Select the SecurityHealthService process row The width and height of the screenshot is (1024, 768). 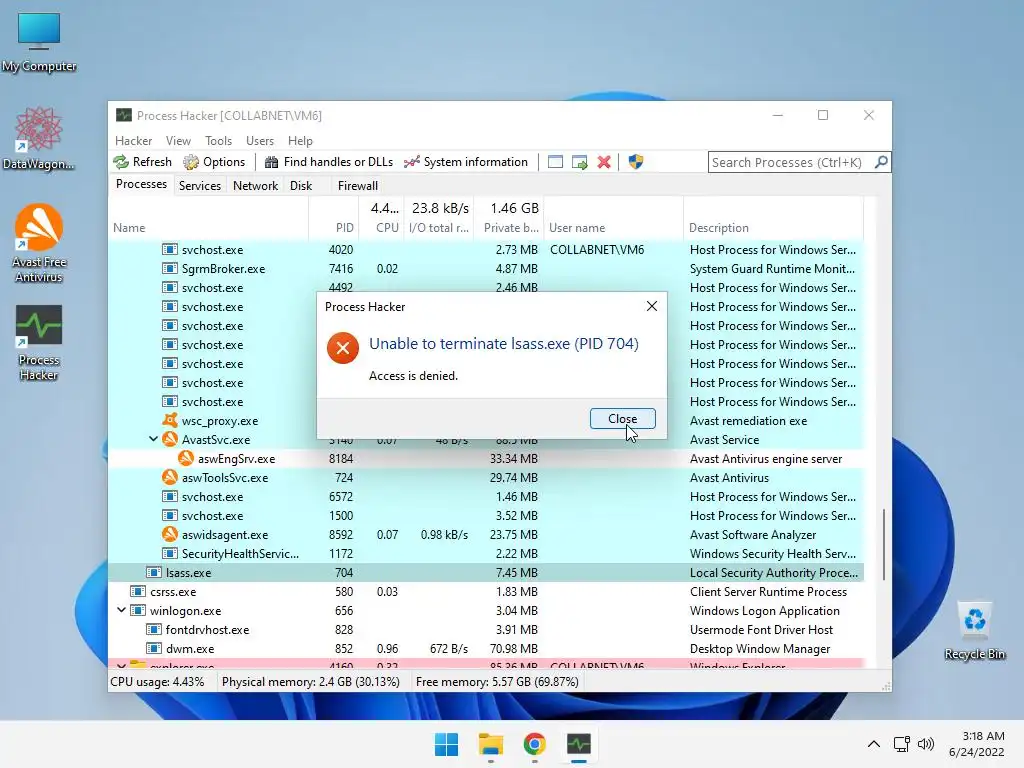(486, 553)
